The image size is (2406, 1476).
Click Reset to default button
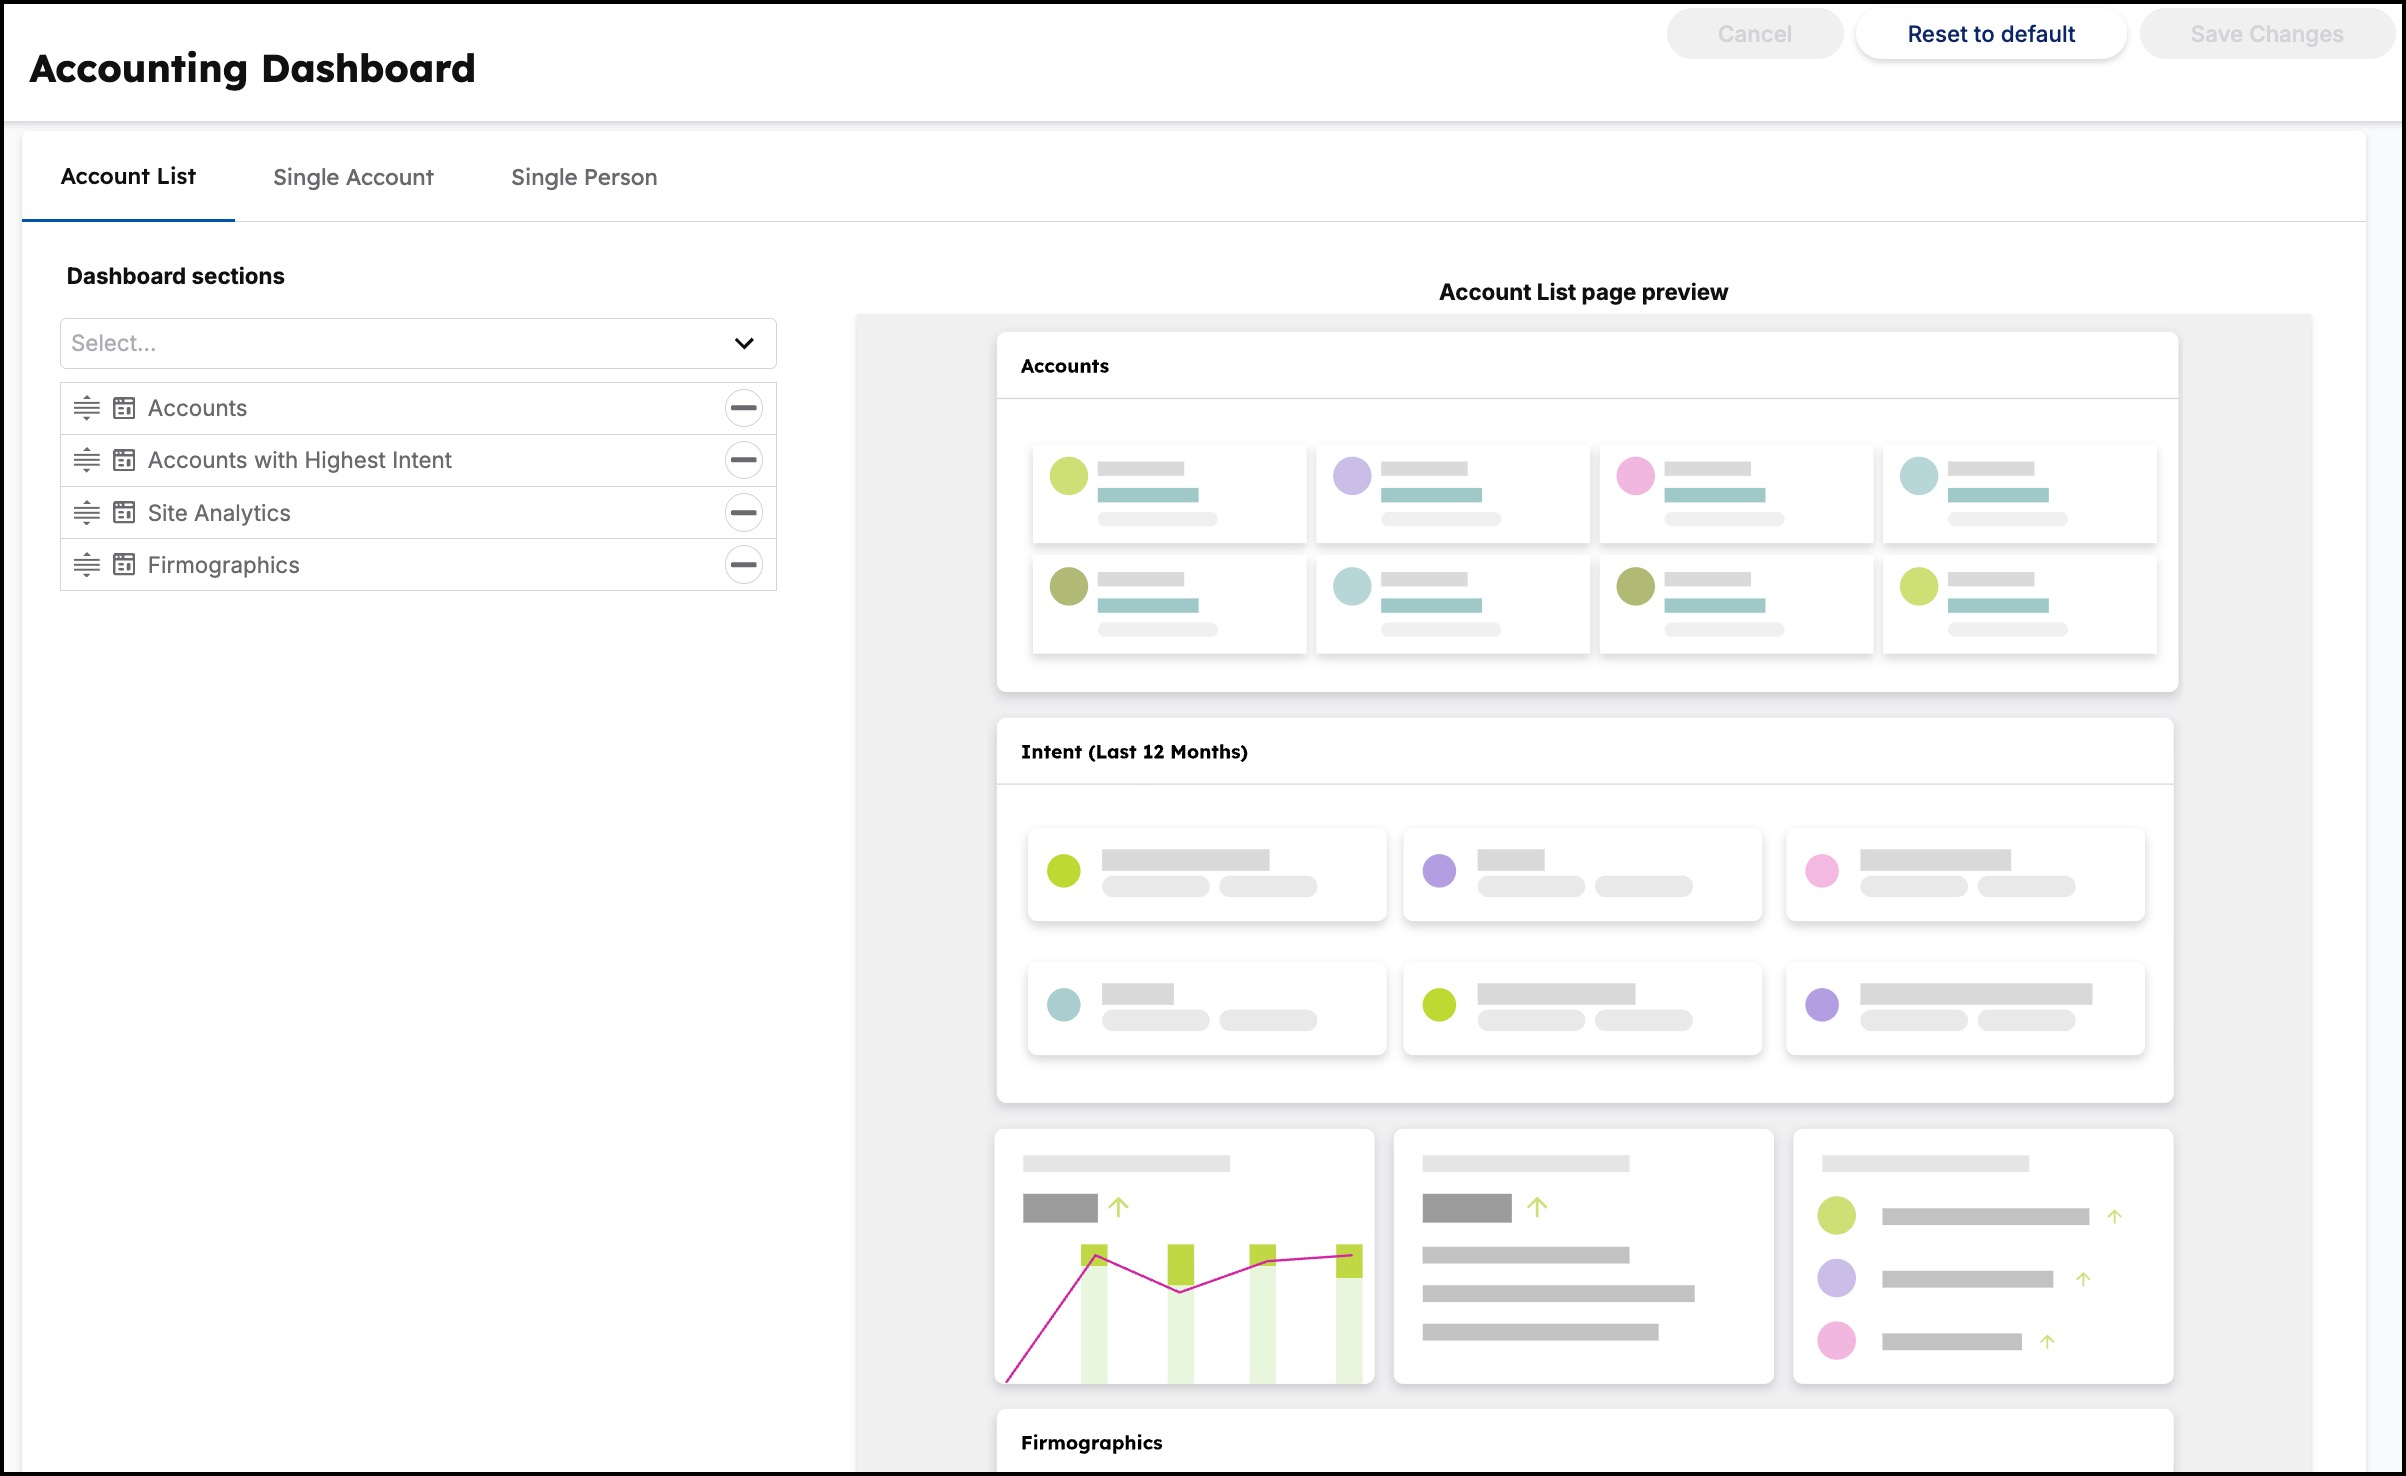click(1991, 34)
